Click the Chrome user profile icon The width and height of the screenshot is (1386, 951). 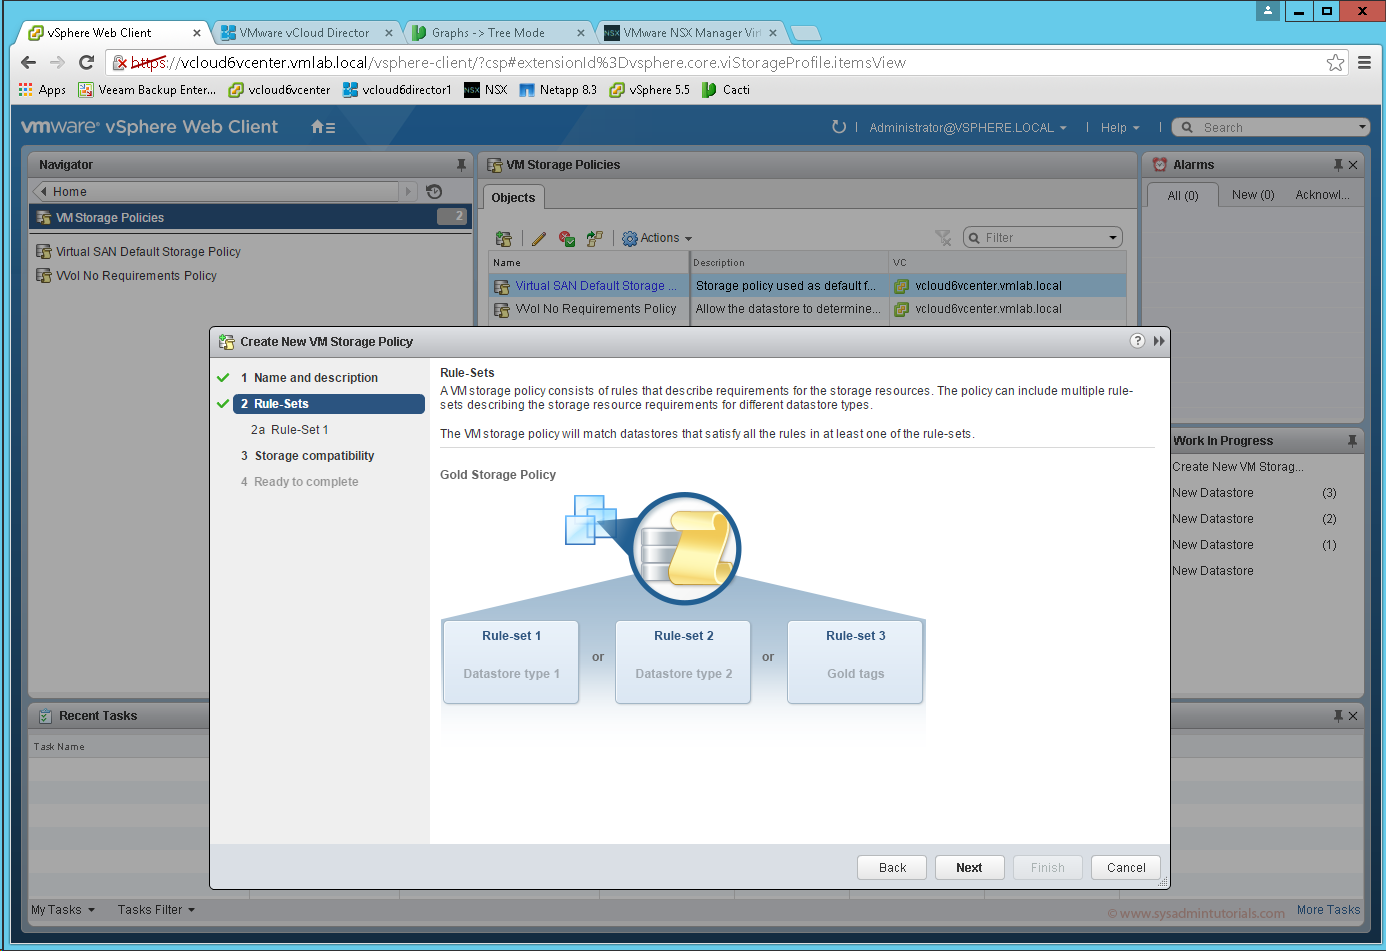[x=1268, y=11]
